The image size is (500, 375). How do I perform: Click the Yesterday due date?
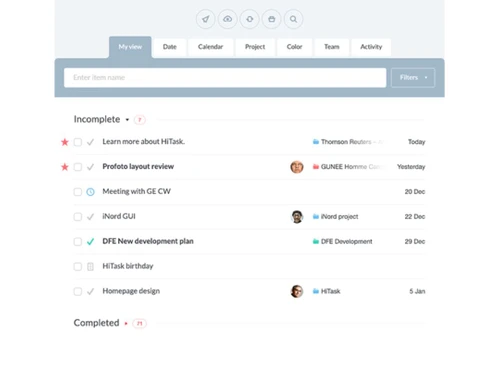click(x=411, y=167)
